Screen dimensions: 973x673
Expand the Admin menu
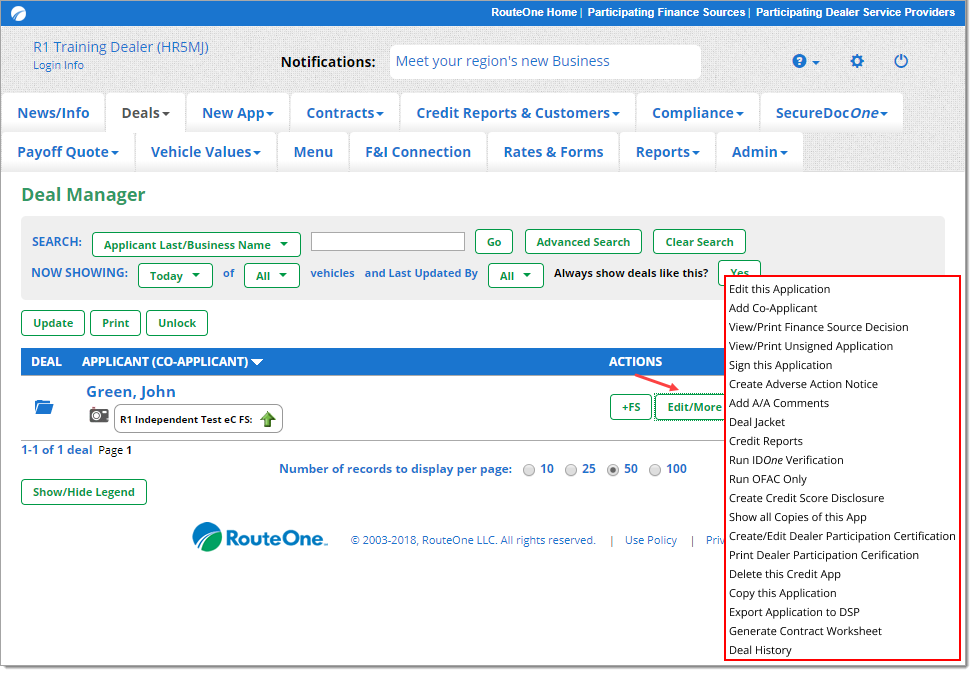click(x=760, y=152)
